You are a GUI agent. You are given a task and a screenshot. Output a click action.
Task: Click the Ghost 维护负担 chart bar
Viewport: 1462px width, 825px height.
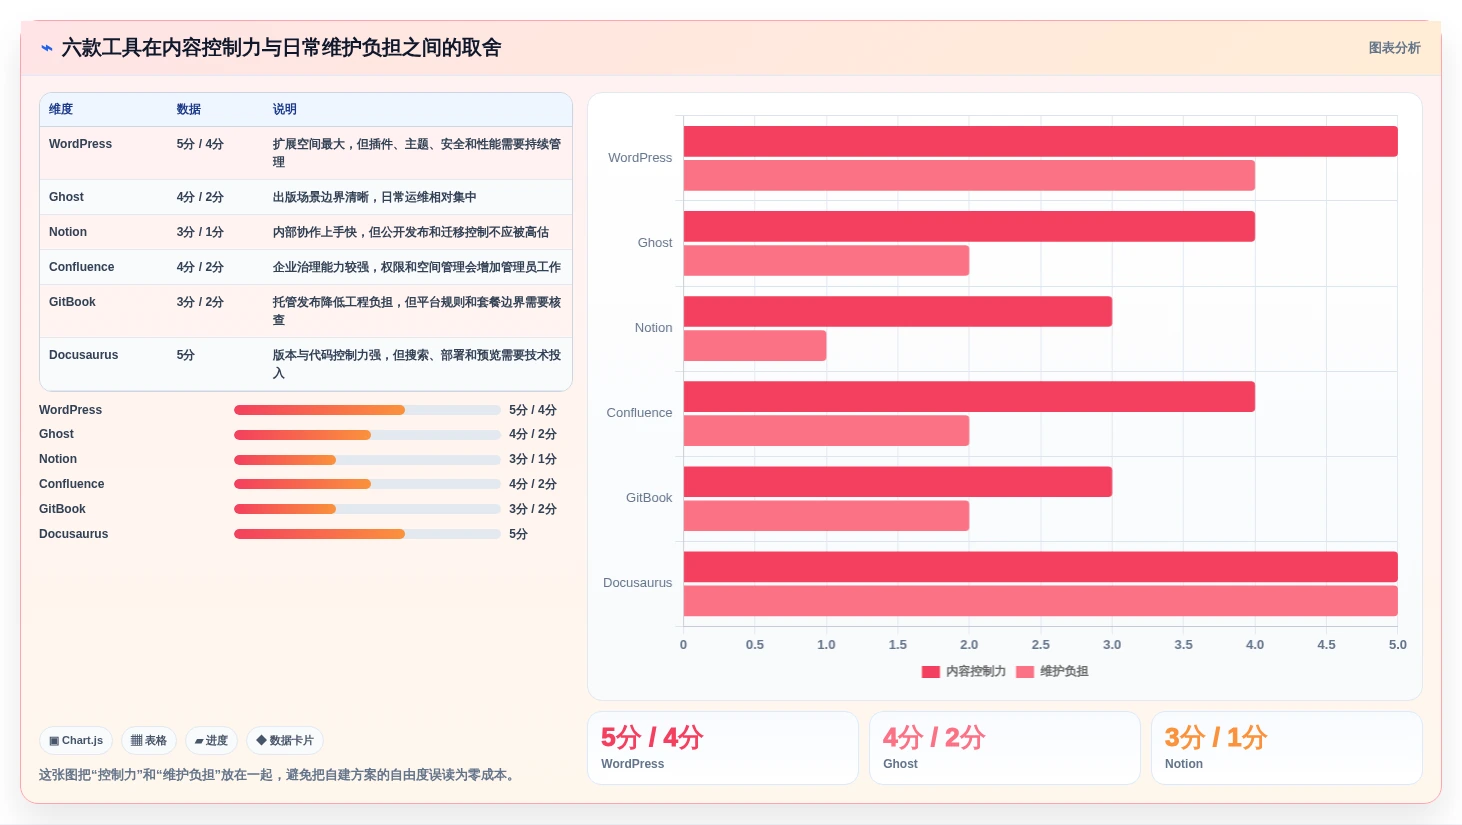click(826, 261)
